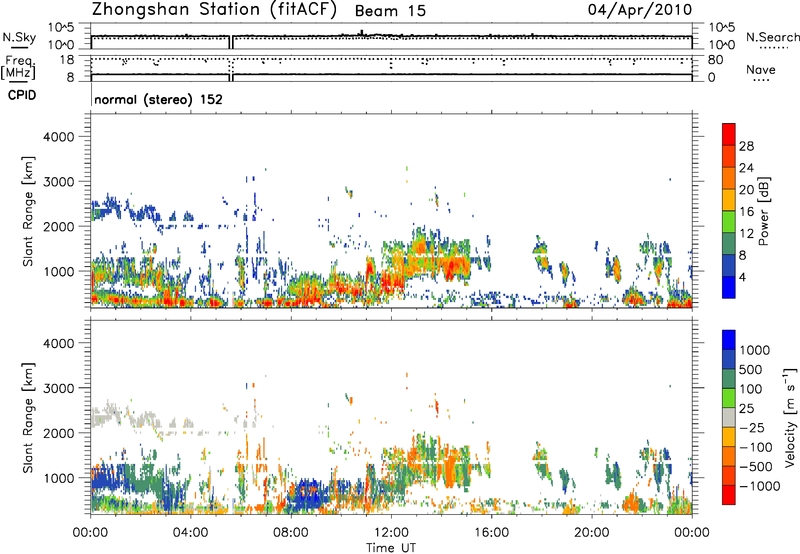Click the 04/Apr/2010 date label
Image resolution: width=800 pixels, height=554 pixels.
[x=640, y=10]
